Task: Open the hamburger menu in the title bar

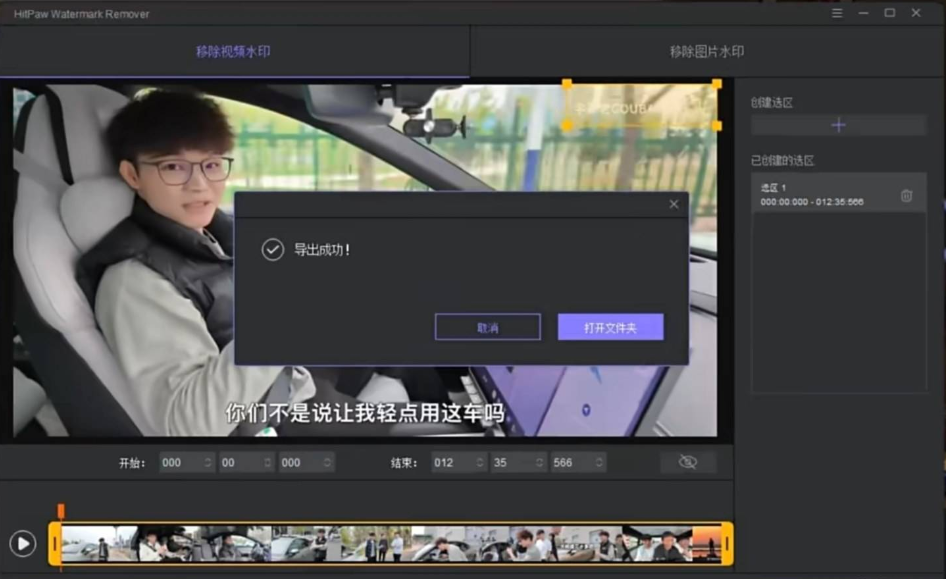Action: pyautogui.click(x=837, y=13)
